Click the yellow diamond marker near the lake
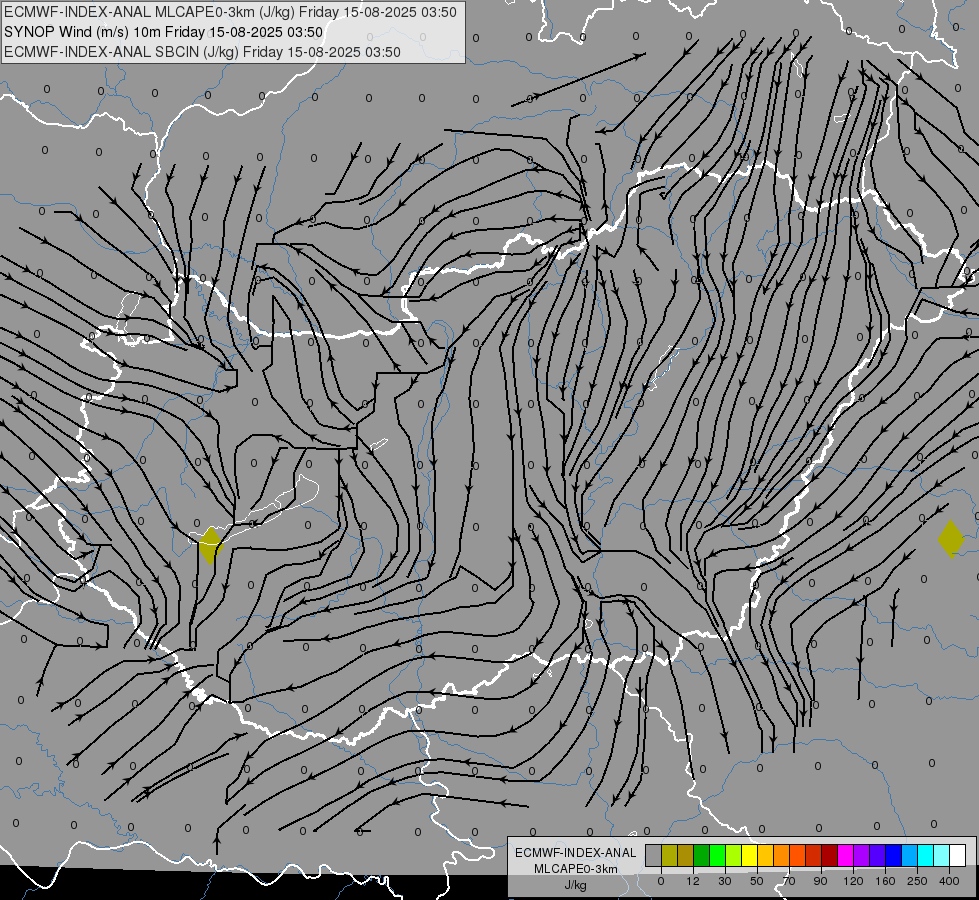This screenshot has width=979, height=900. click(x=210, y=545)
